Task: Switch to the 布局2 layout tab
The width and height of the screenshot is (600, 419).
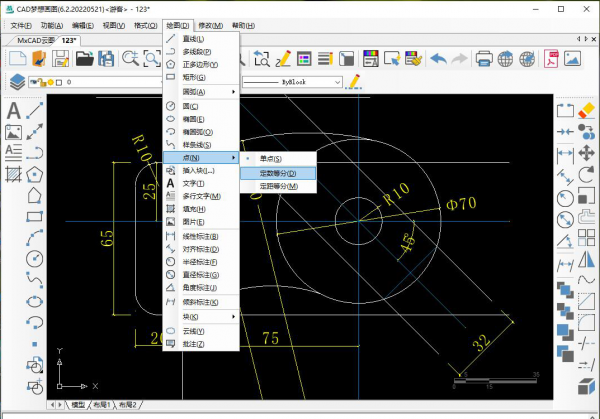Action: pos(127,404)
